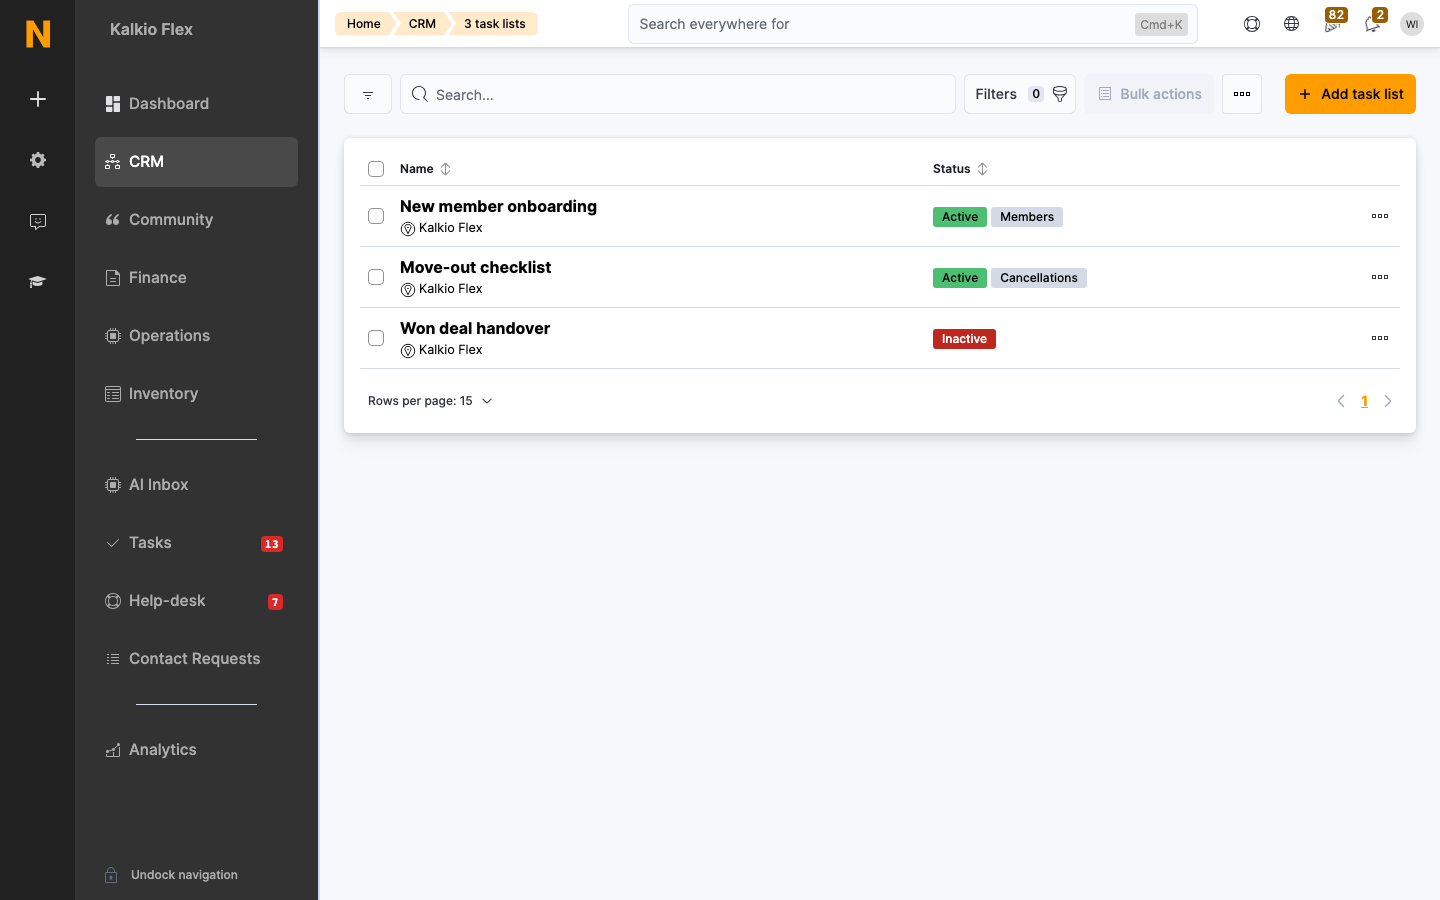Focus the Search everywhere field
1440x900 pixels.
click(x=913, y=24)
